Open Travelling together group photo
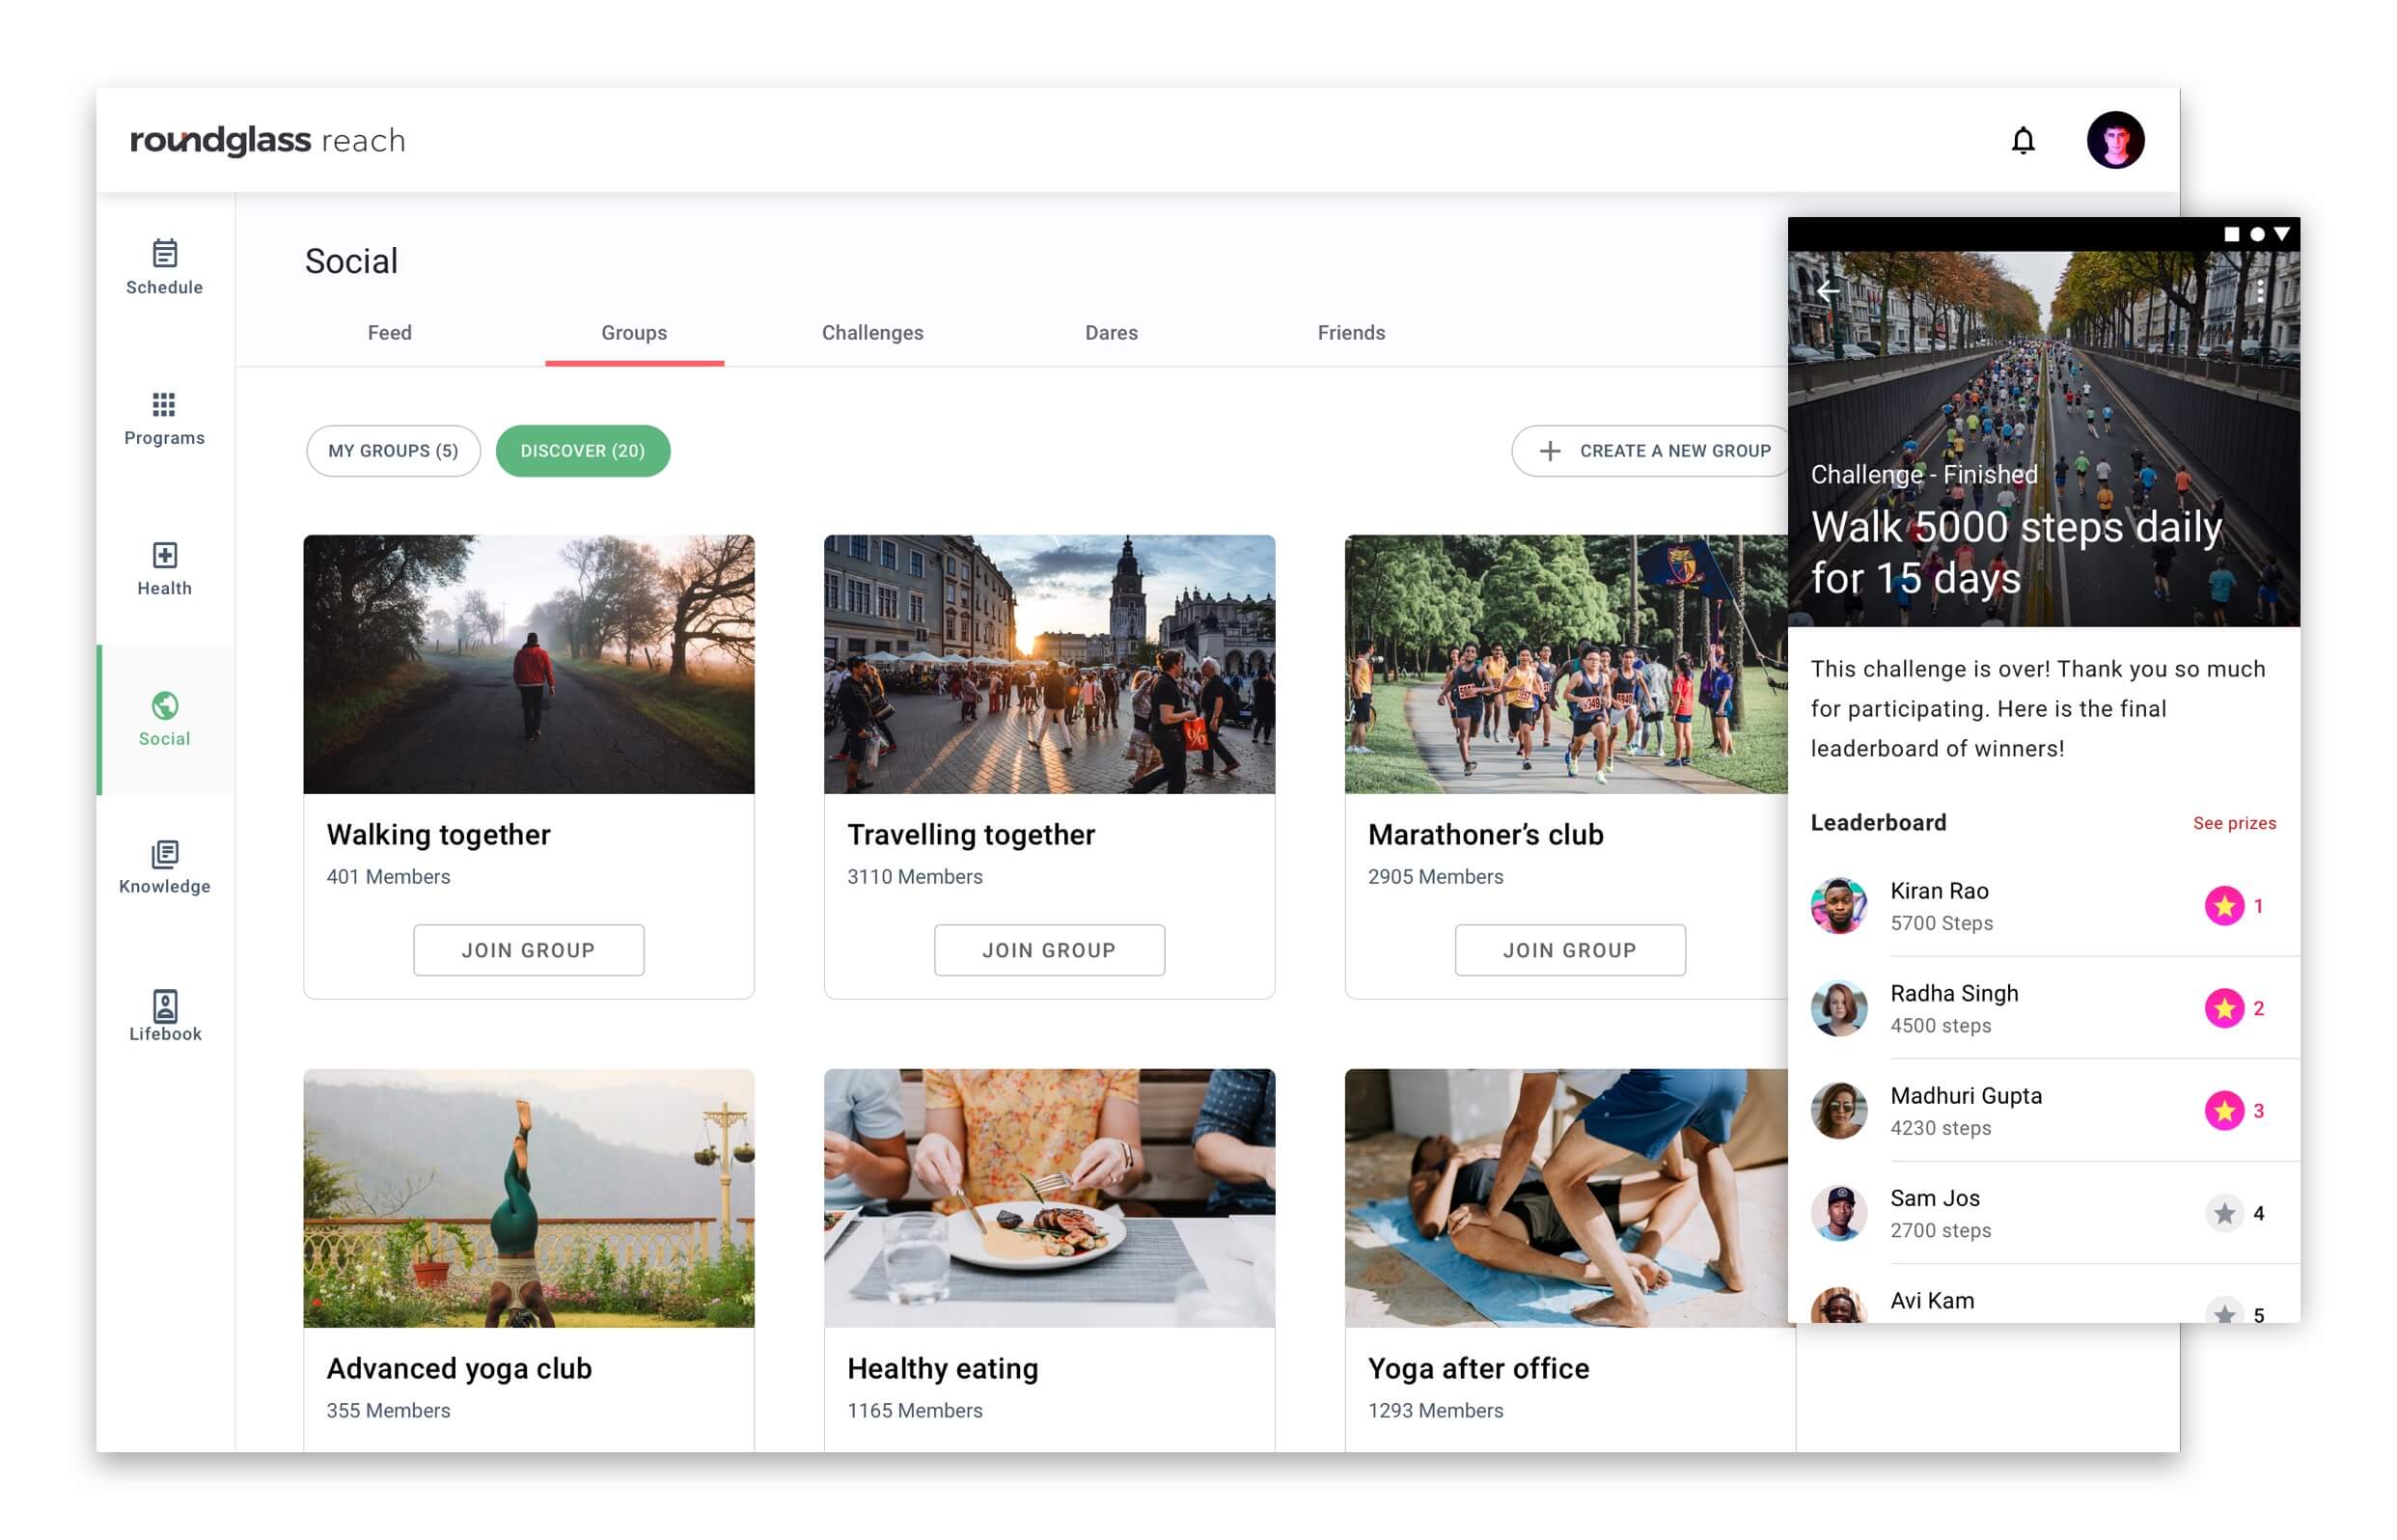 click(x=1049, y=664)
